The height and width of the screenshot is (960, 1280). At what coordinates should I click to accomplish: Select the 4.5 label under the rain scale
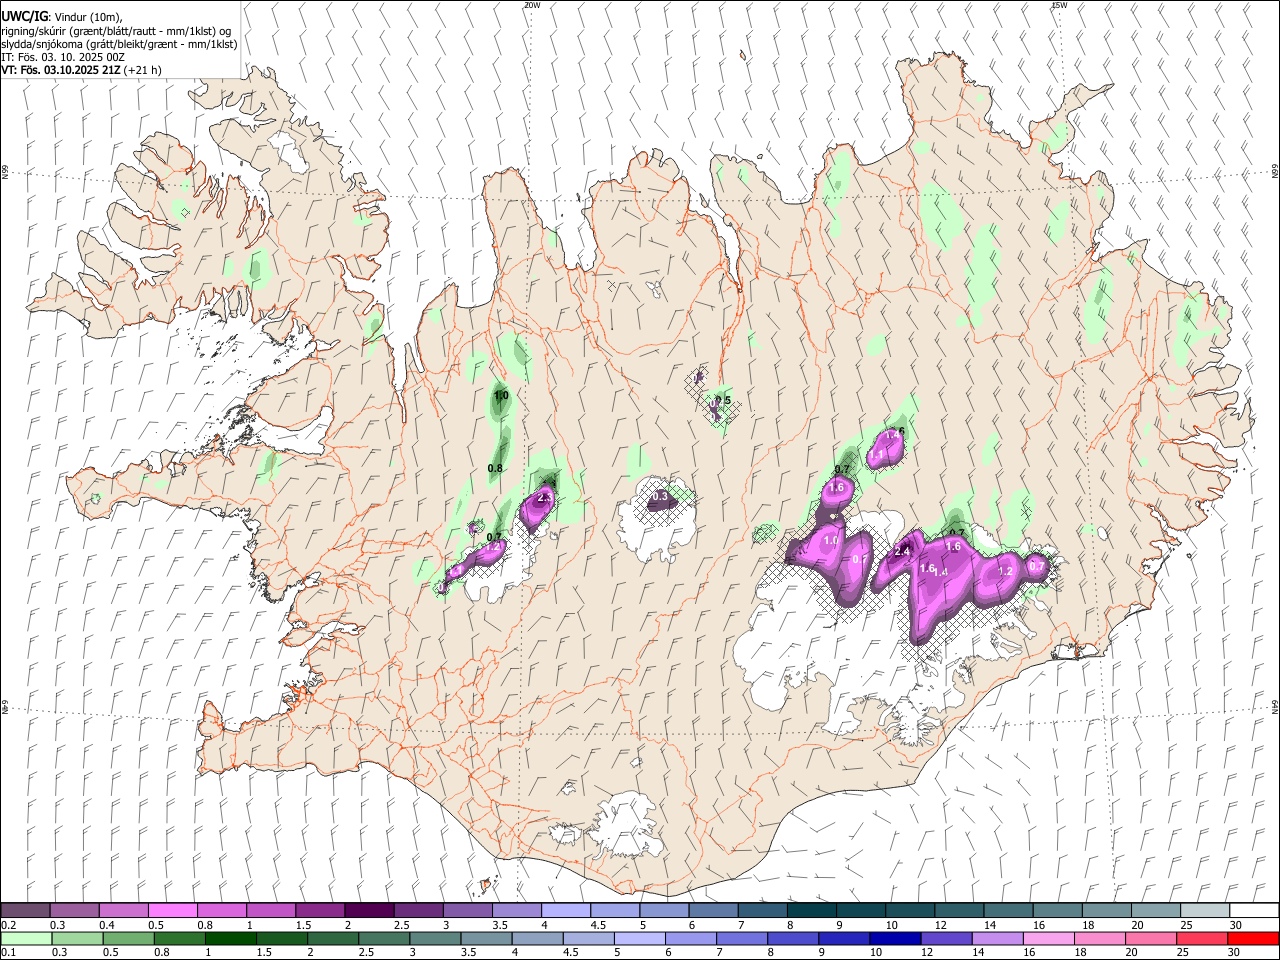click(x=571, y=953)
